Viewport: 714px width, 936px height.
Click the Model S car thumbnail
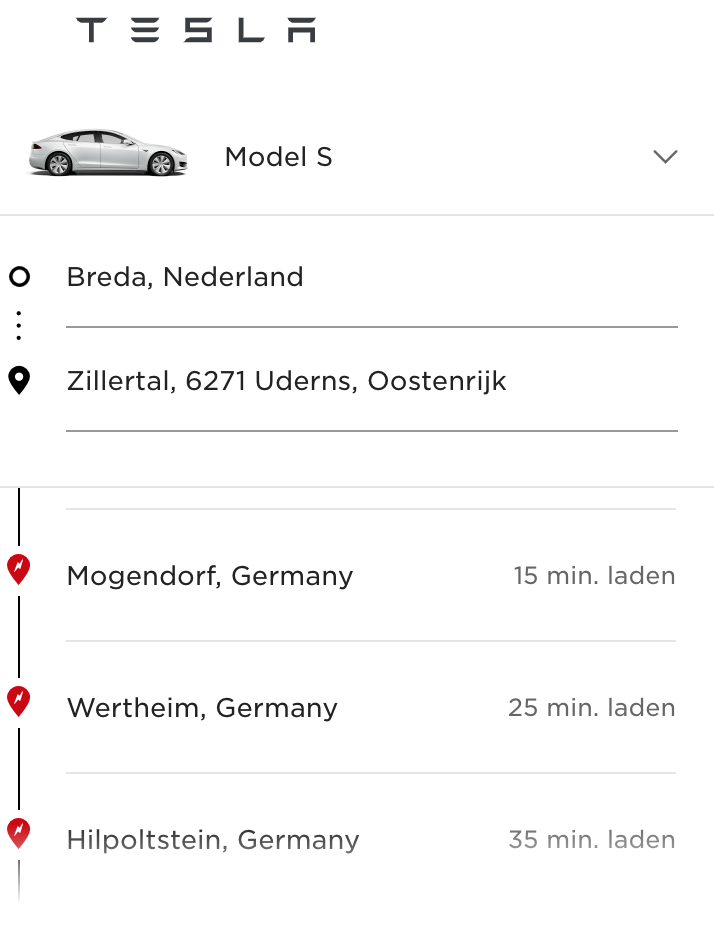pyautogui.click(x=108, y=154)
